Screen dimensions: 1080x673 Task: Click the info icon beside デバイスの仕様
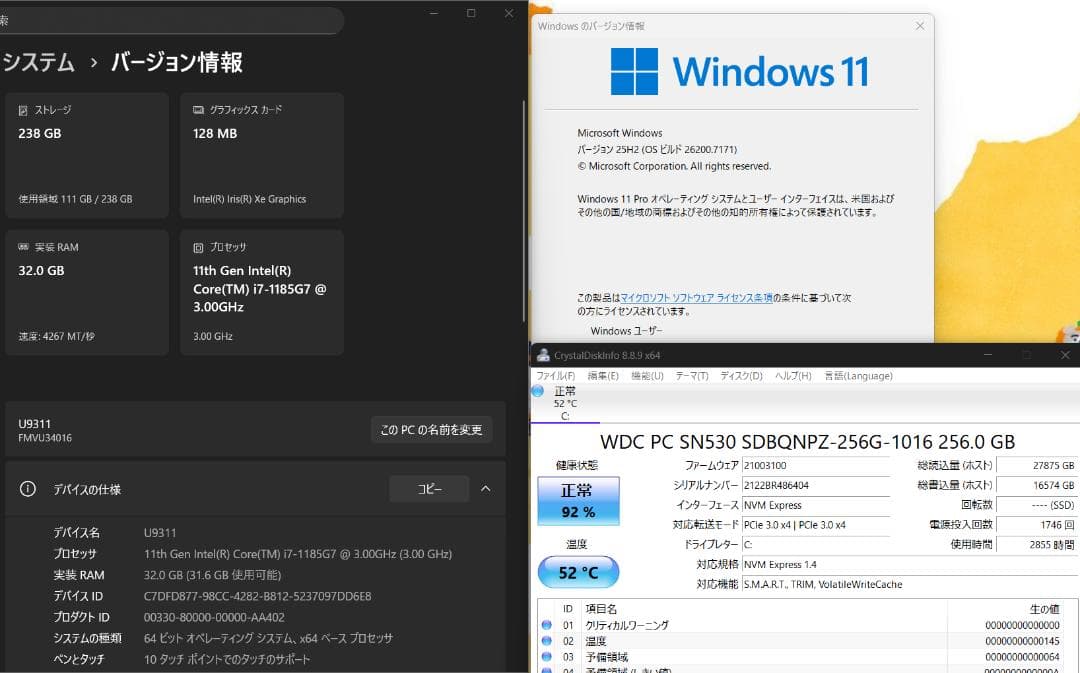click(28, 489)
